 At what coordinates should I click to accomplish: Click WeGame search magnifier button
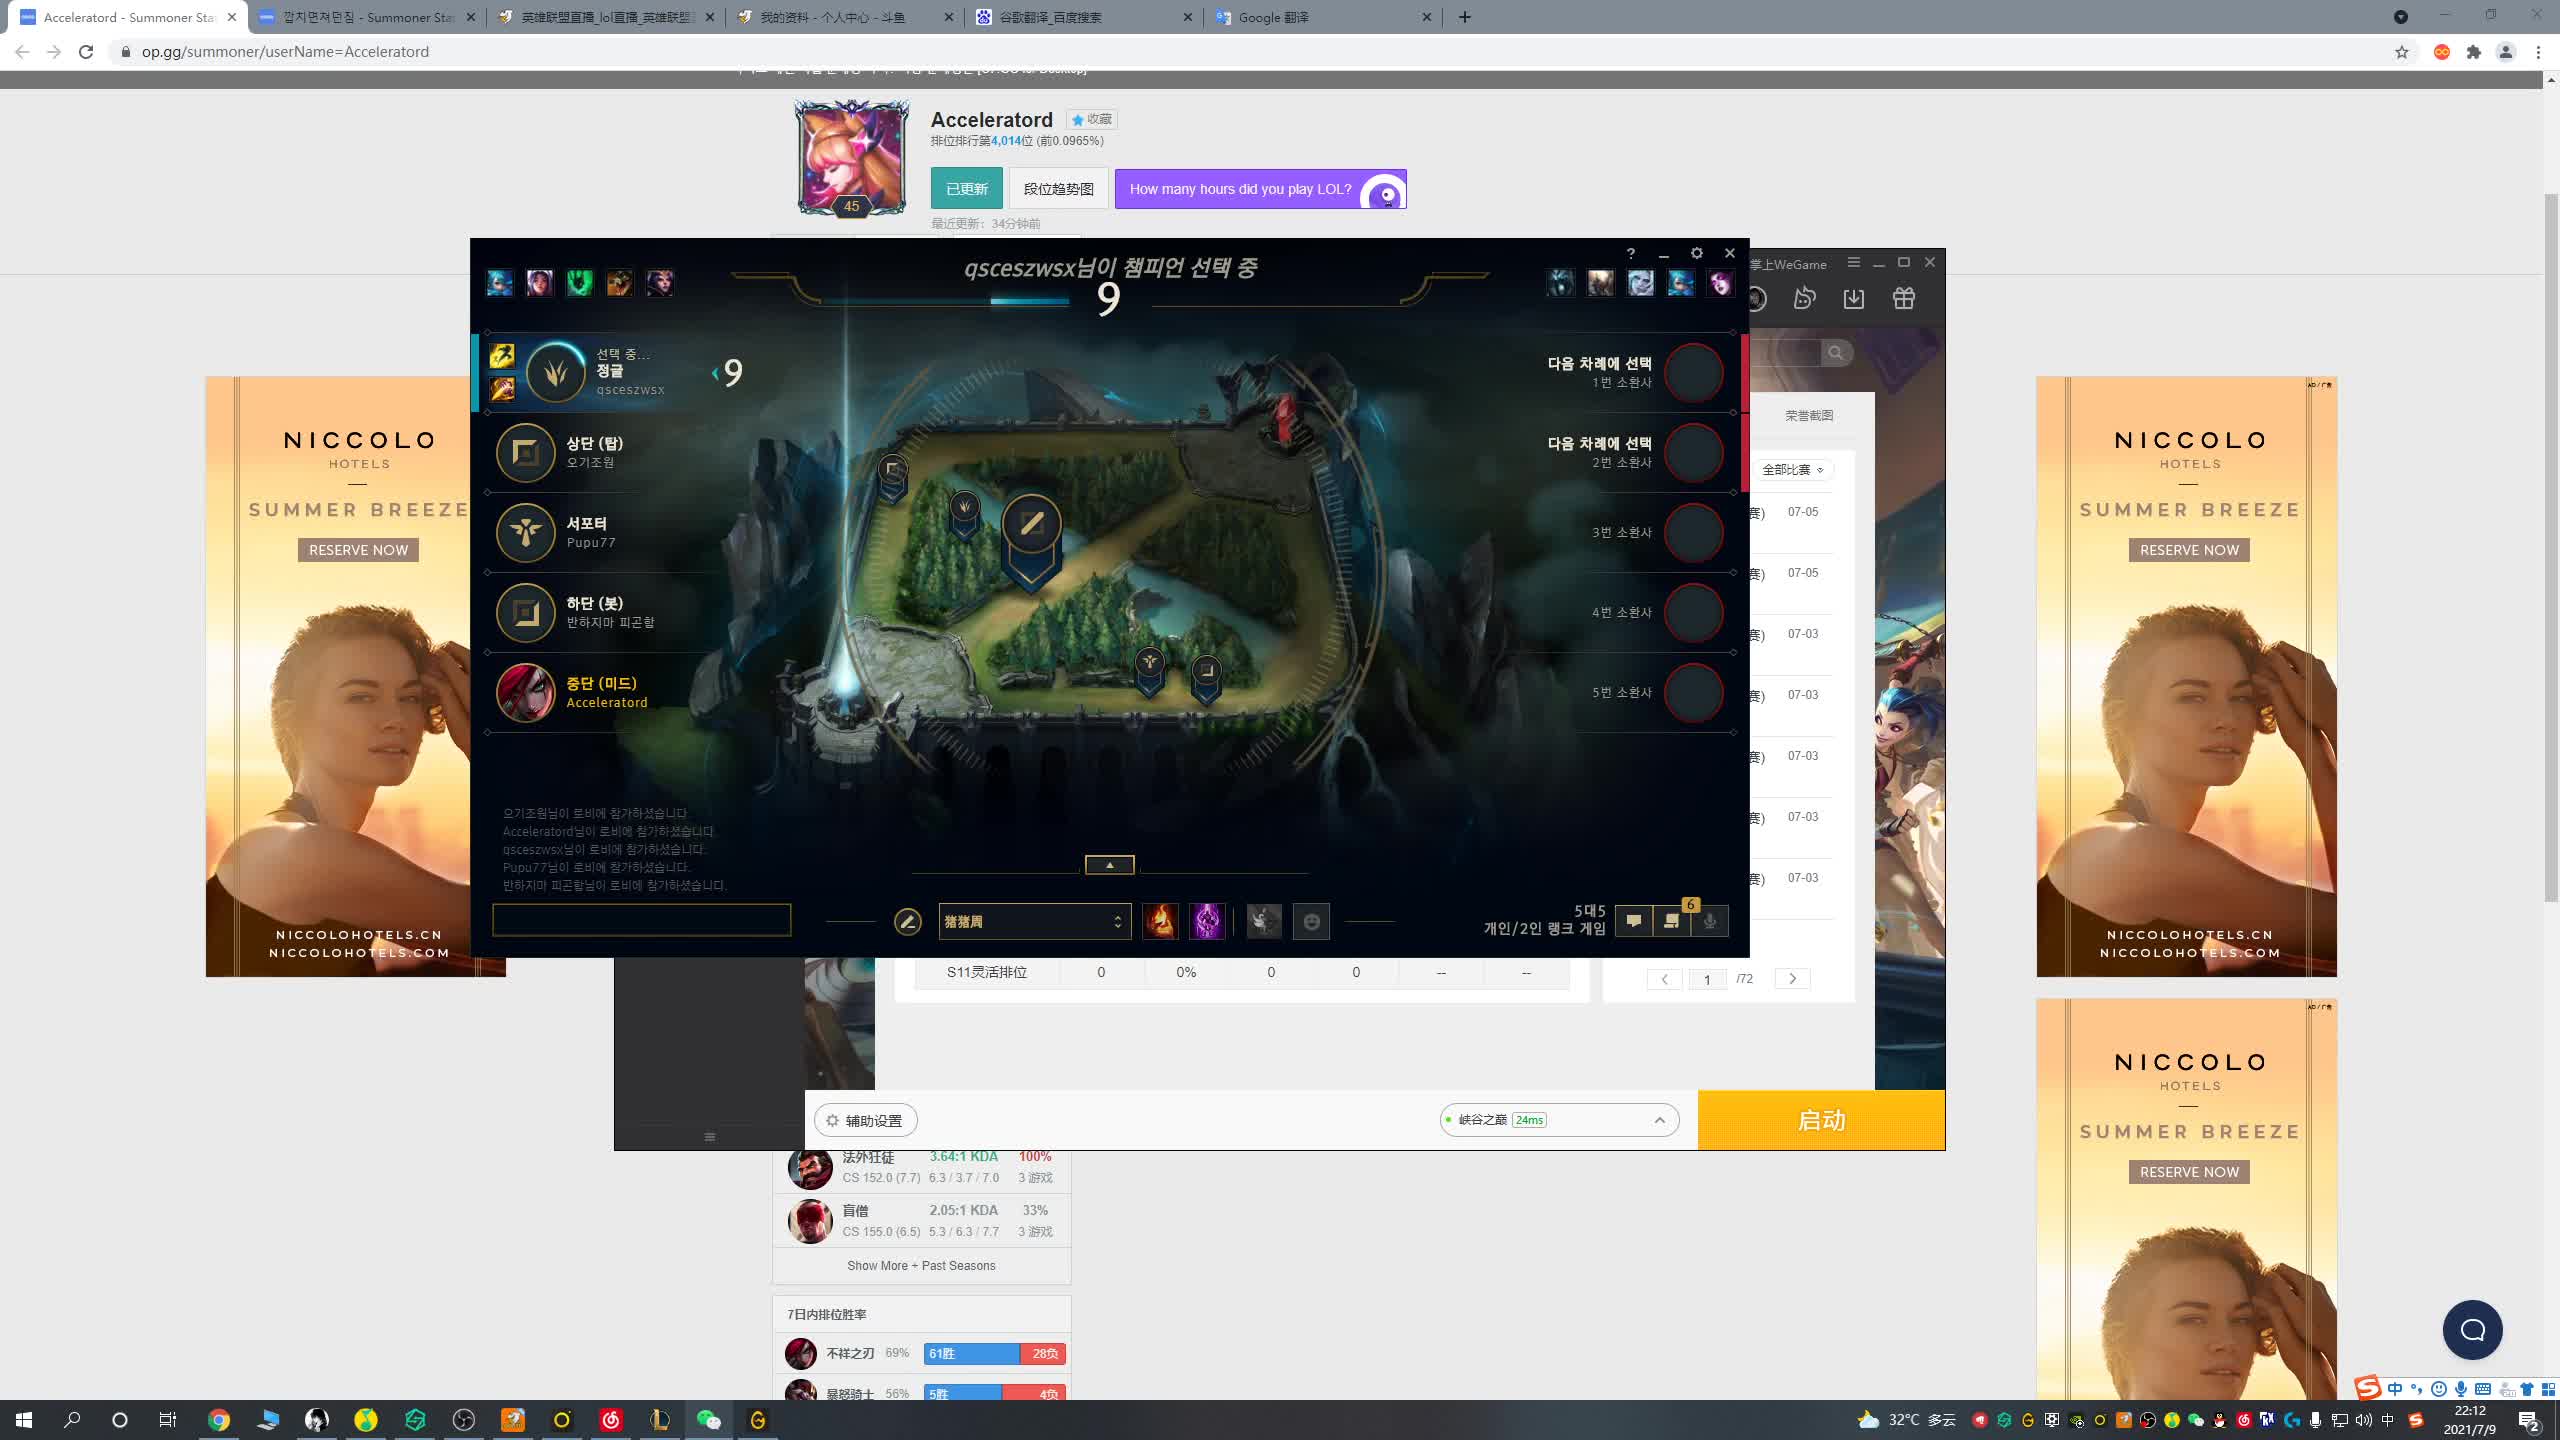tap(1836, 352)
